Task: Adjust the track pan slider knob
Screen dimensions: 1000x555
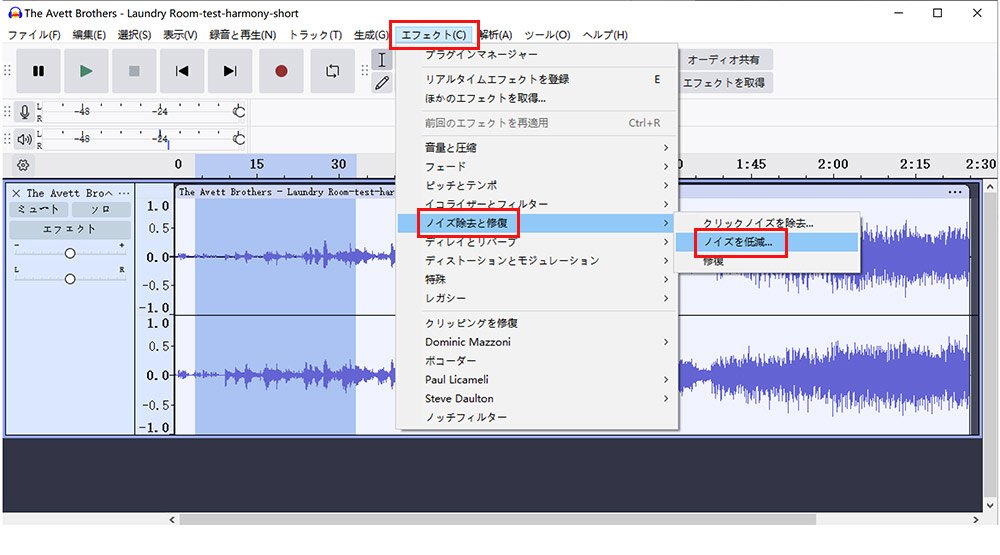Action: [x=70, y=279]
